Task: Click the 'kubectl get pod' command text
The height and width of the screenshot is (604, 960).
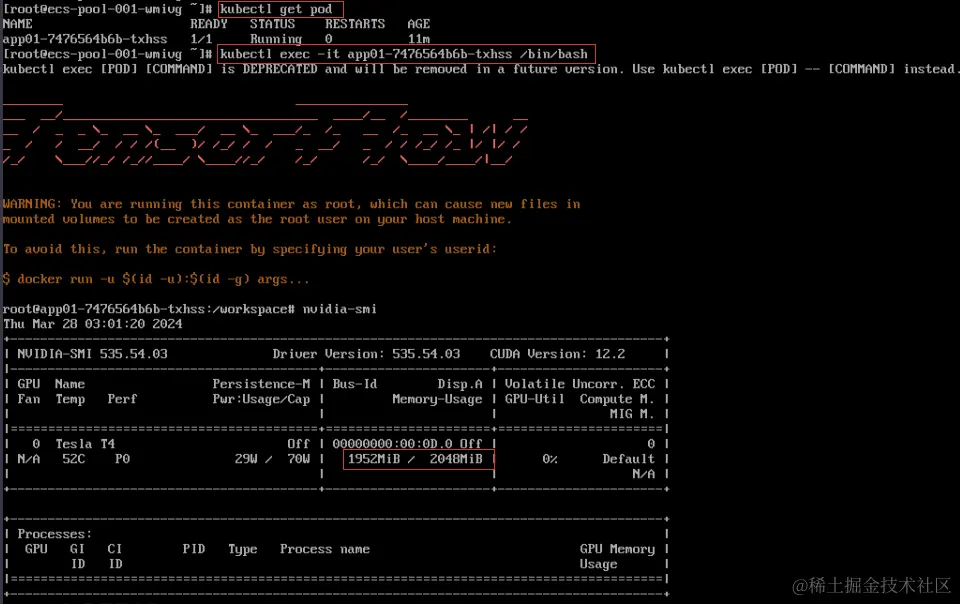Action: click(x=276, y=9)
